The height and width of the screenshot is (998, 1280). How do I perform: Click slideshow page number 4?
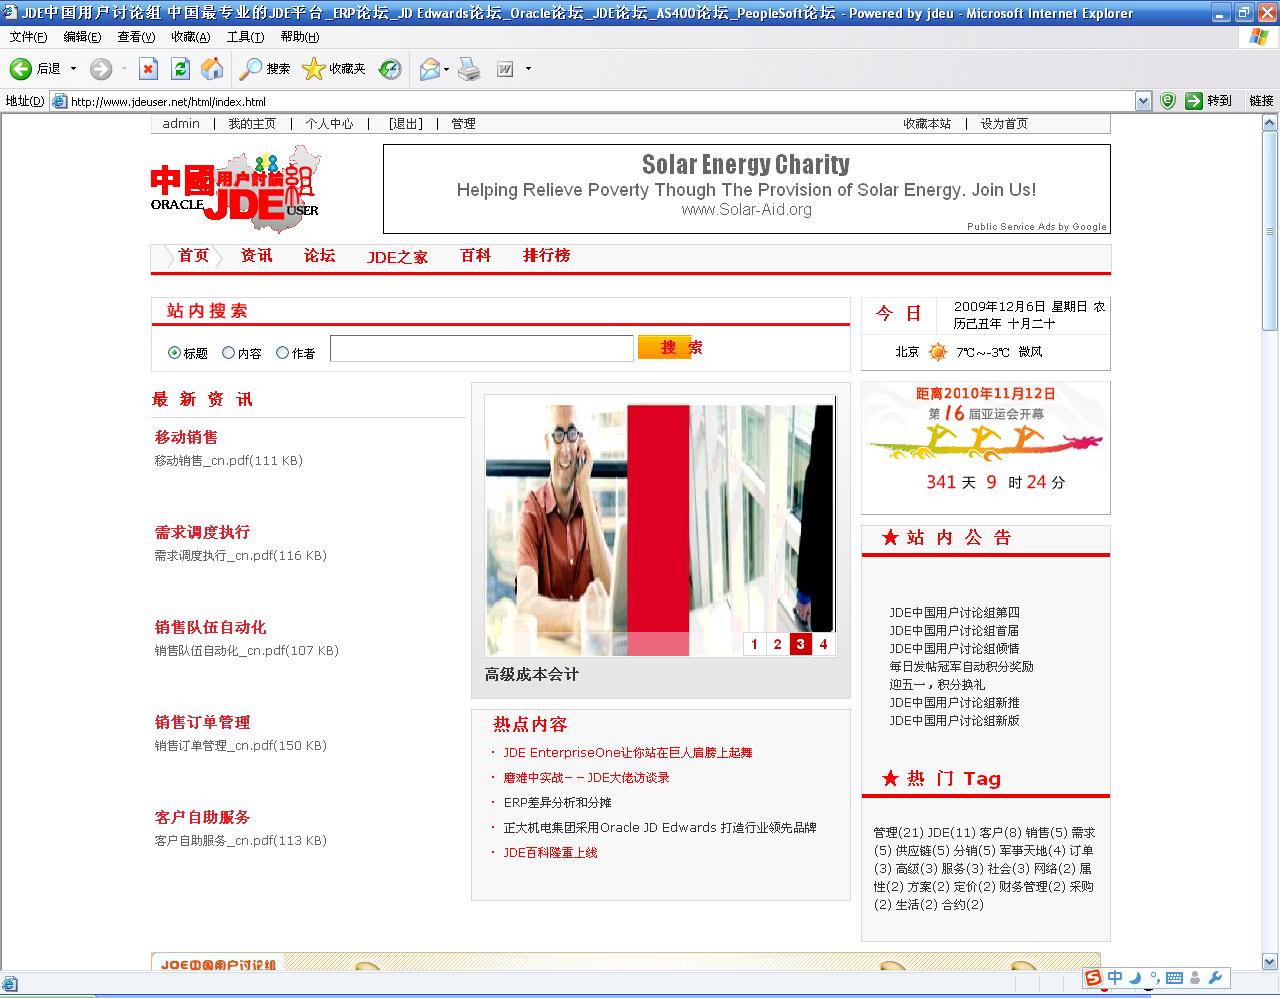point(823,644)
